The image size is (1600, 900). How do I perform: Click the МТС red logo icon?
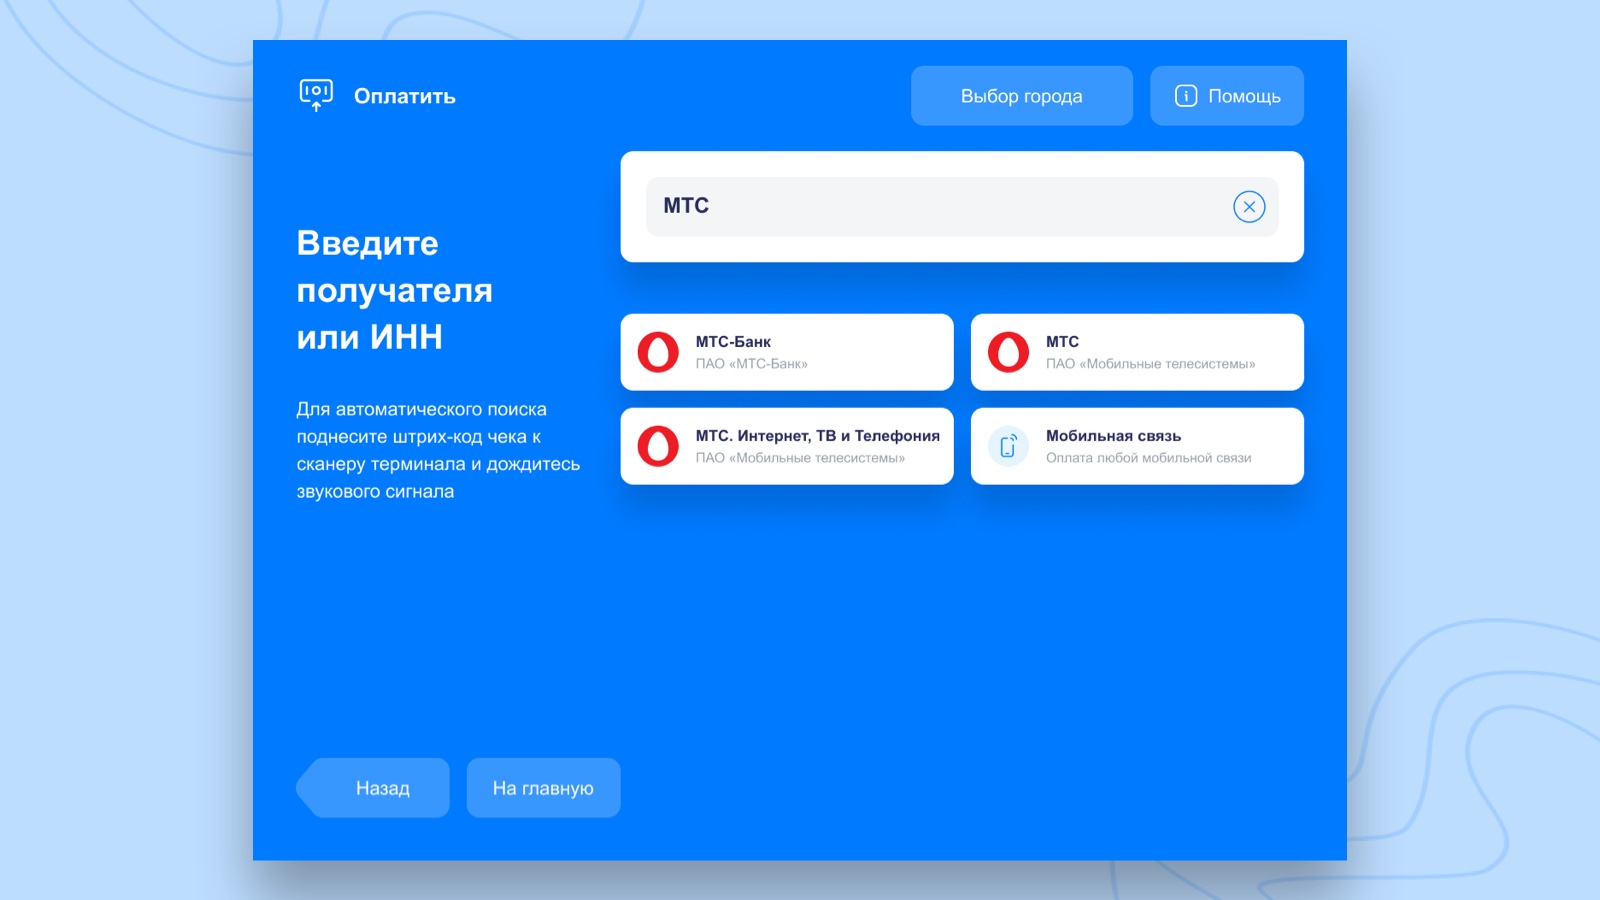point(1010,352)
